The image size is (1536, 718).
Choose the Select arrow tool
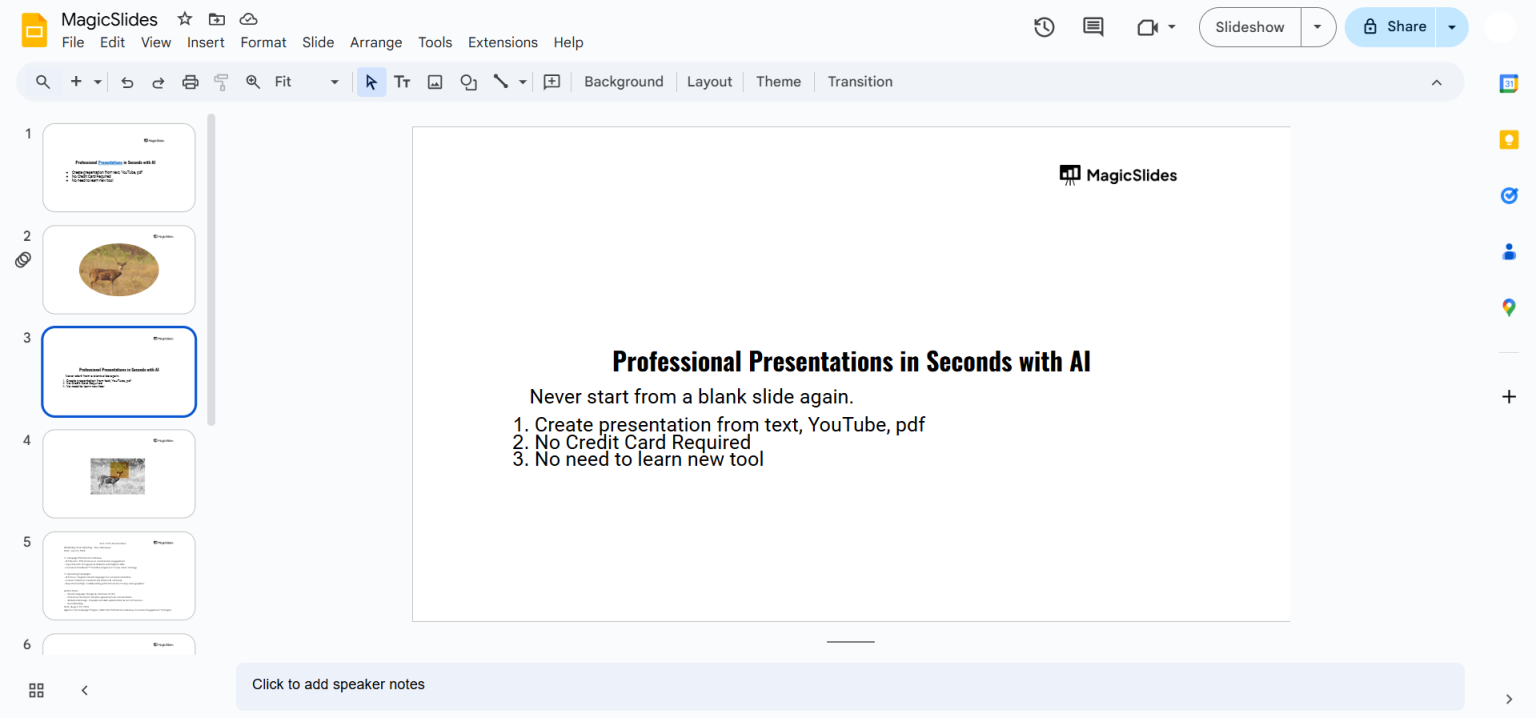371,82
